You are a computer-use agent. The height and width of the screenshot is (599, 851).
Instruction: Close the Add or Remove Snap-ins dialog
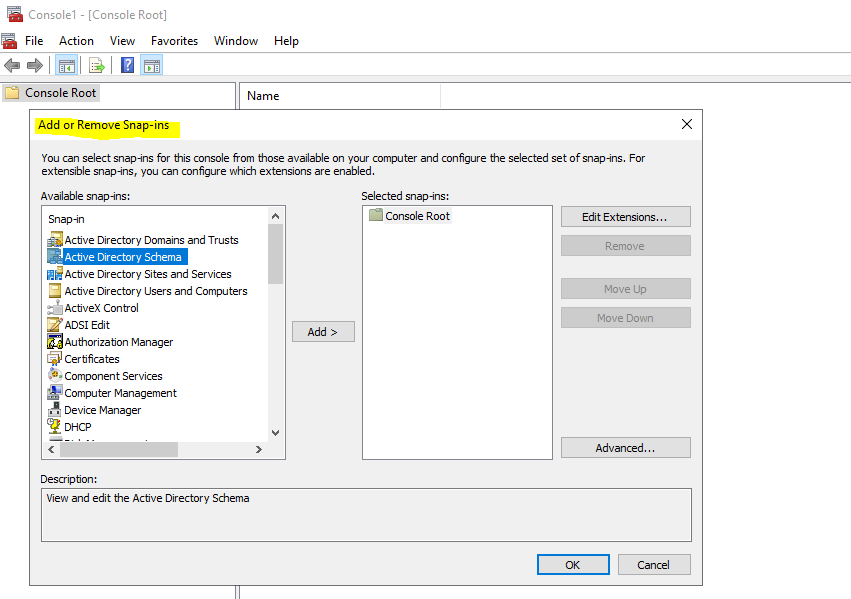tap(687, 124)
